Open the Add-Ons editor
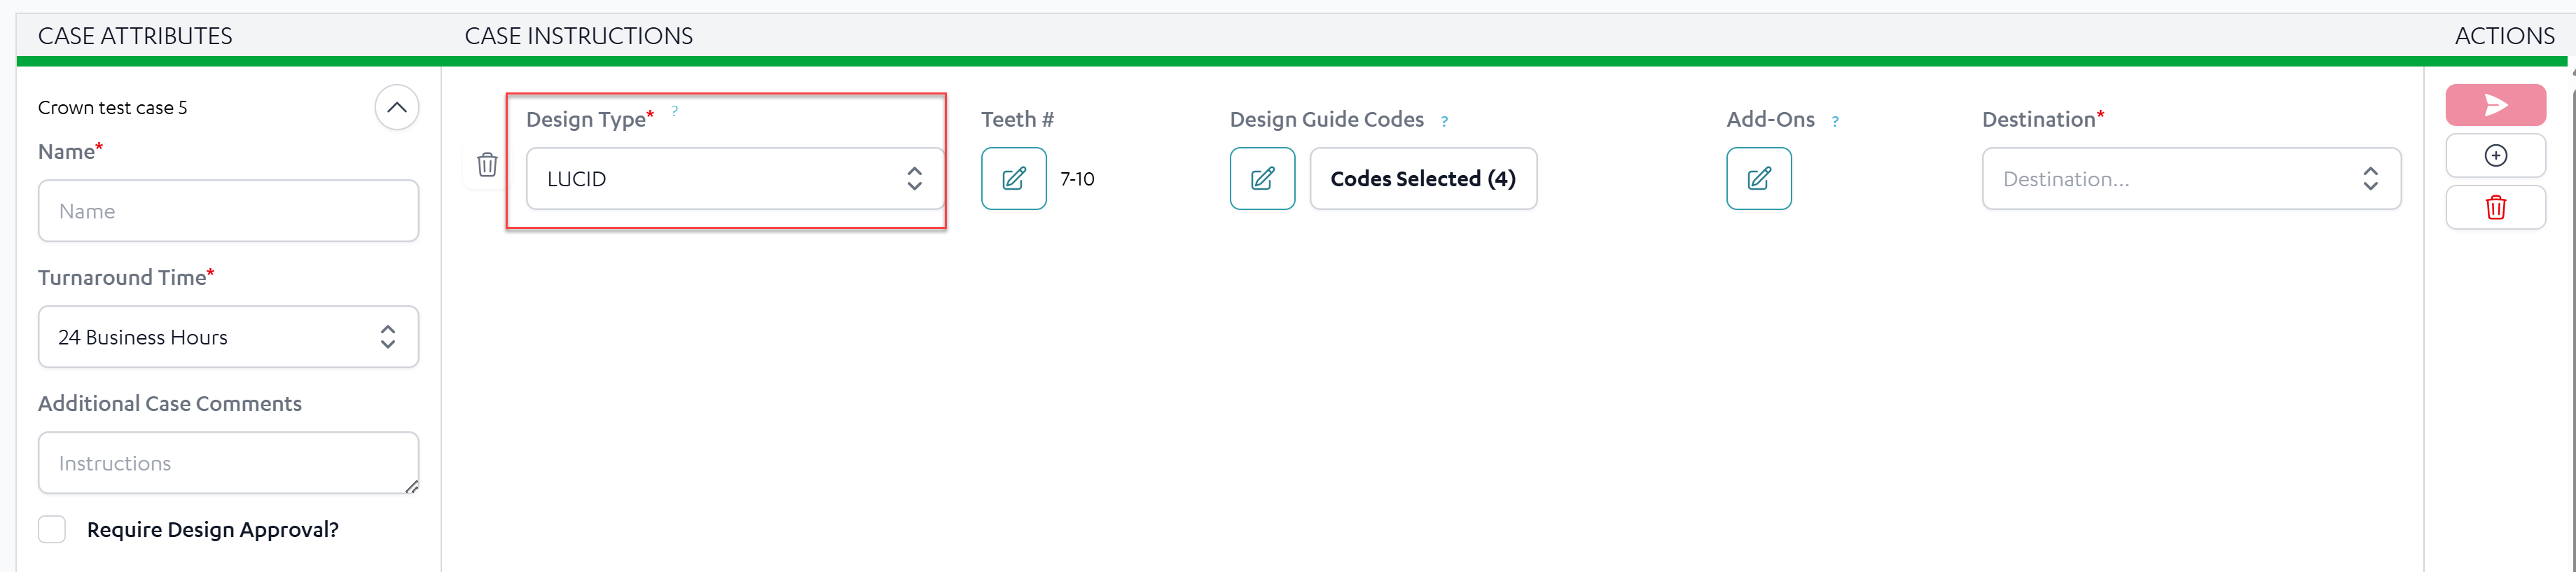2576x572 pixels. click(1758, 179)
